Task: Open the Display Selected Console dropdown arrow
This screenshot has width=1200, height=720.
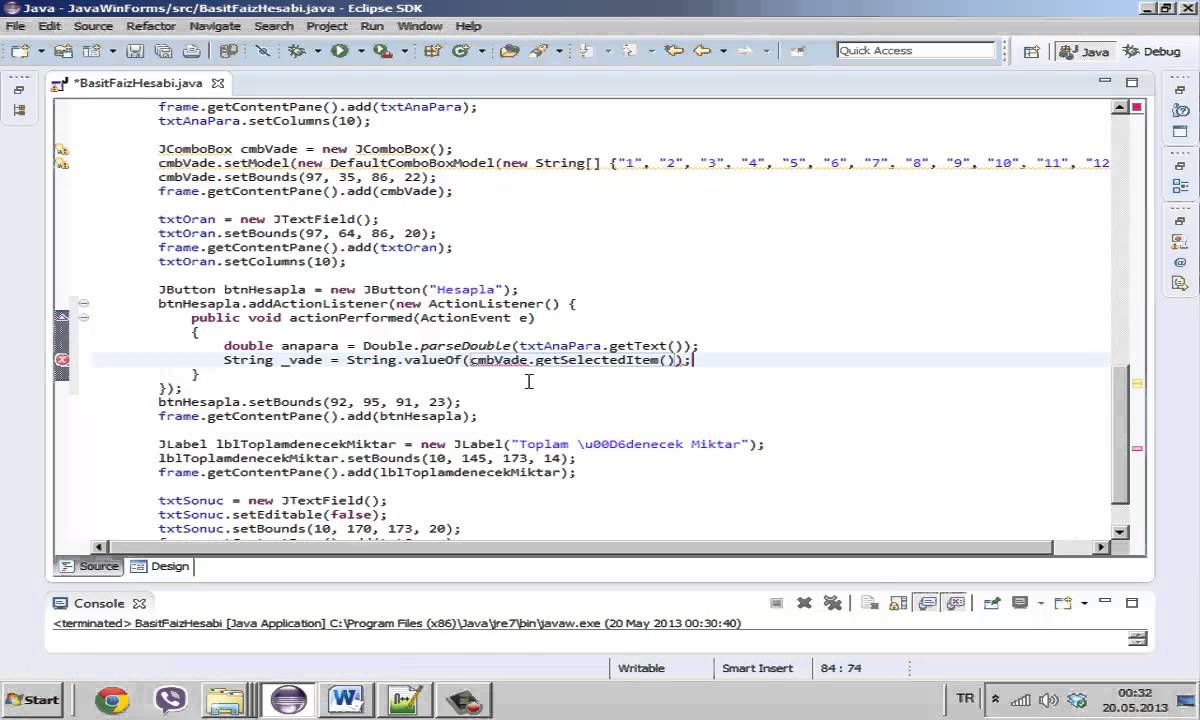Action: 1041,603
